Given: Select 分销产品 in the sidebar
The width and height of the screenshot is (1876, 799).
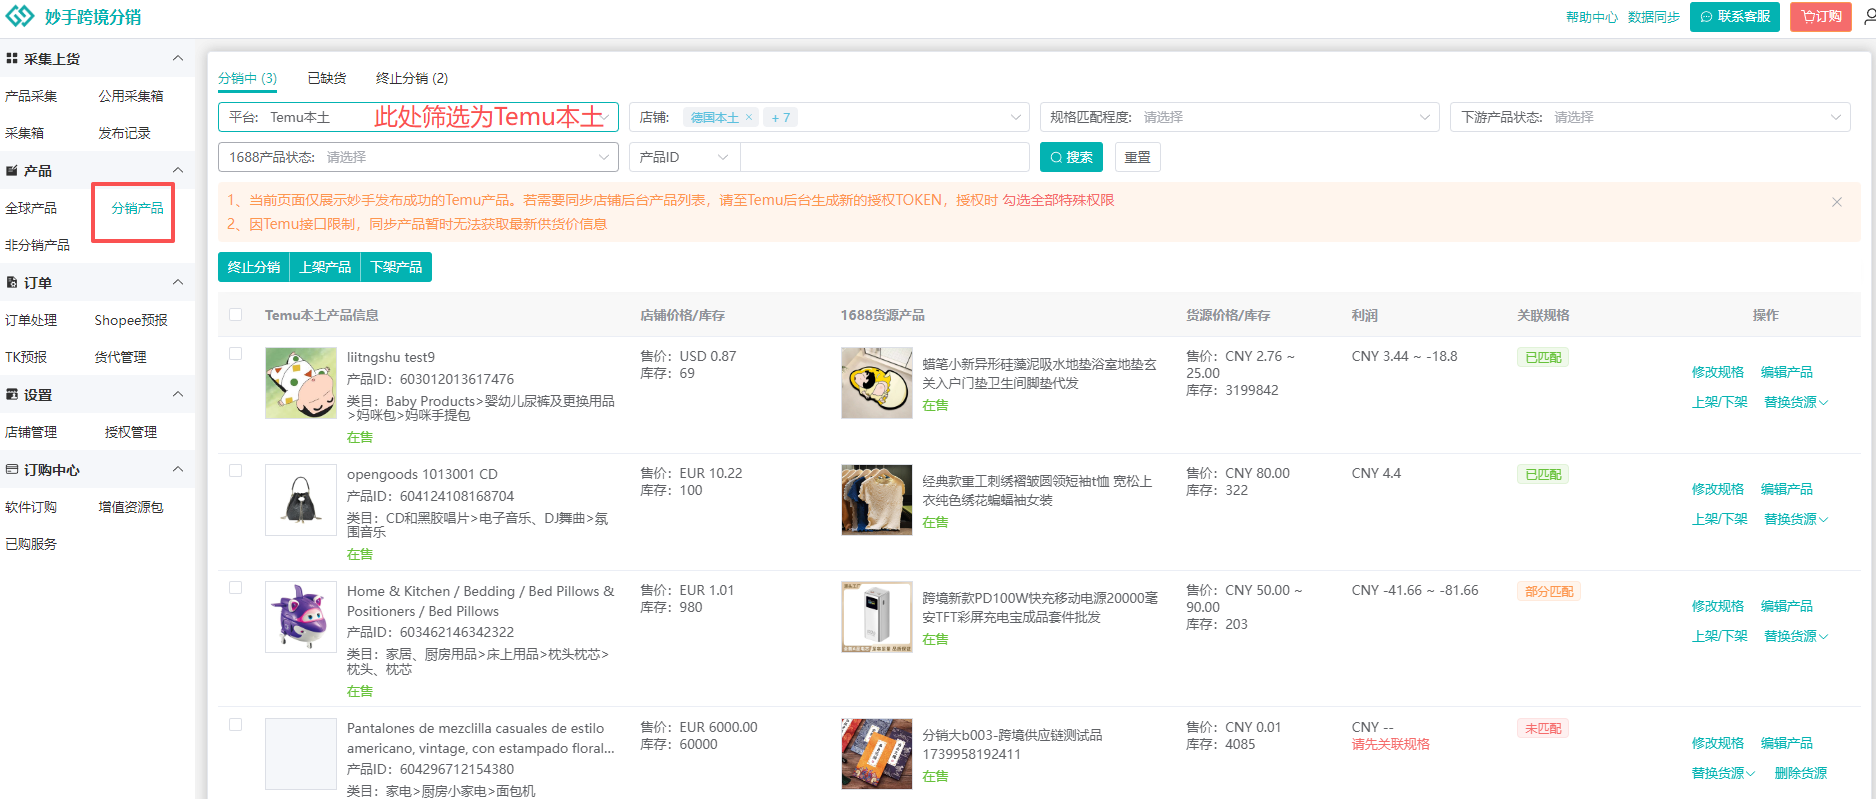Looking at the screenshot, I should pos(137,208).
